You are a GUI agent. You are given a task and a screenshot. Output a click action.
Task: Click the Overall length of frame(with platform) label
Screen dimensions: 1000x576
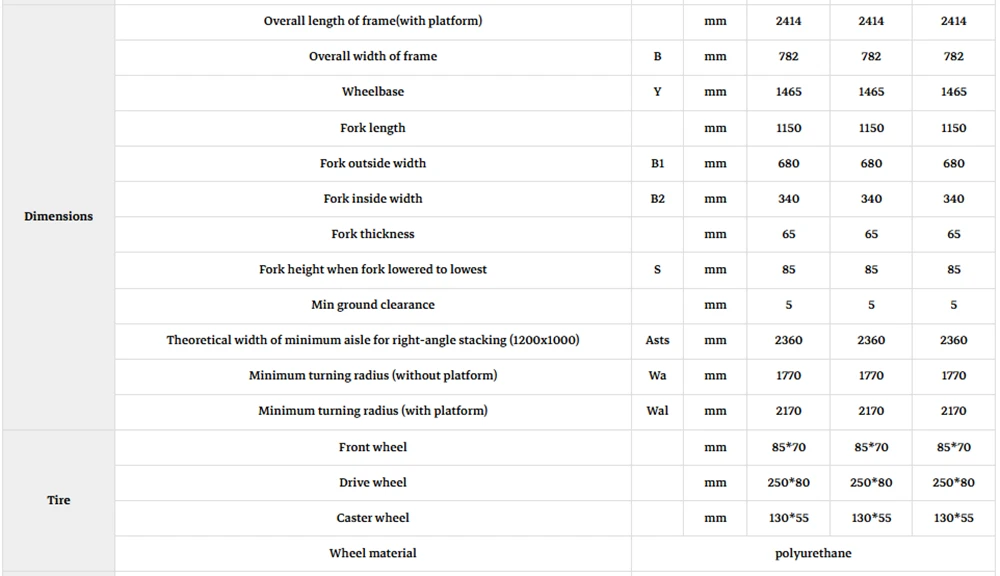coord(373,21)
